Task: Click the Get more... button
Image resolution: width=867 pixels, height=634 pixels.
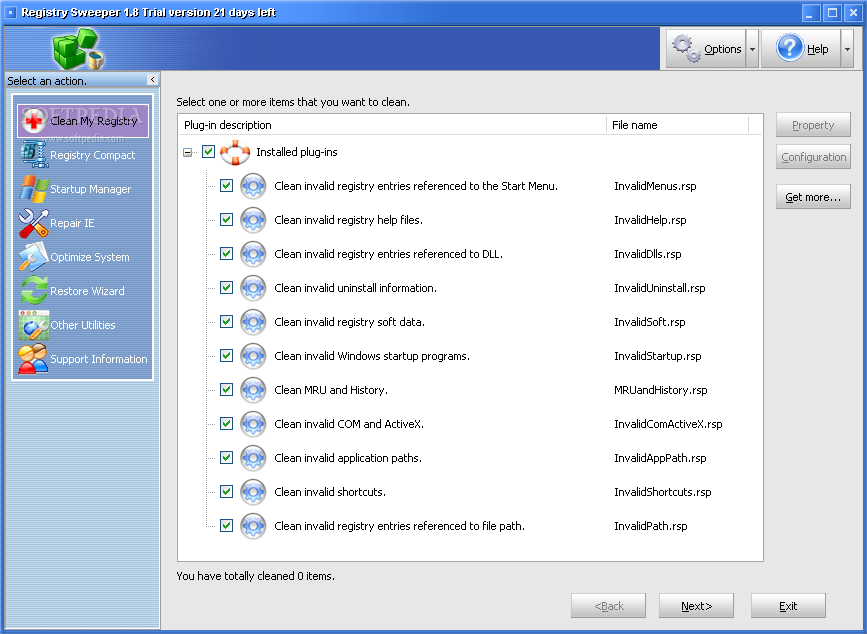Action: pyautogui.click(x=813, y=197)
